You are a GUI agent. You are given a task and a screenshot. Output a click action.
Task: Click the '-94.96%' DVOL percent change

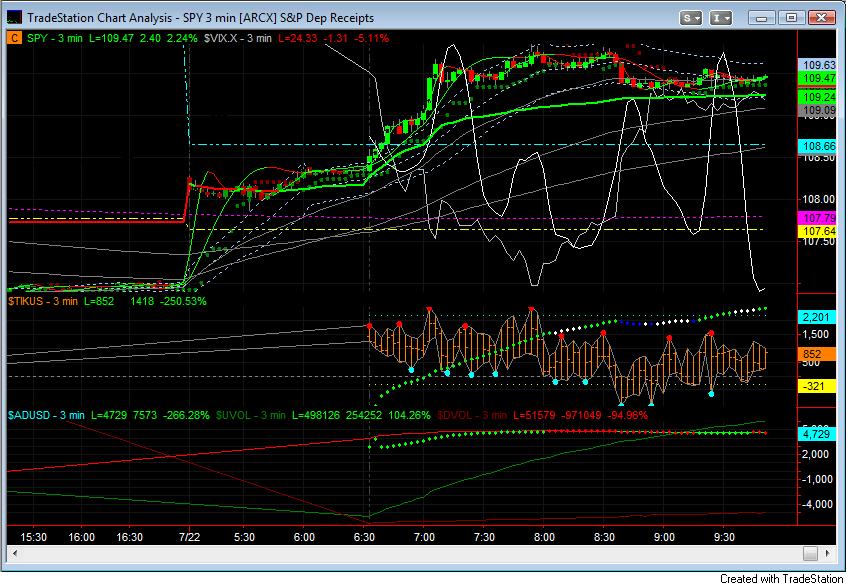tap(627, 415)
